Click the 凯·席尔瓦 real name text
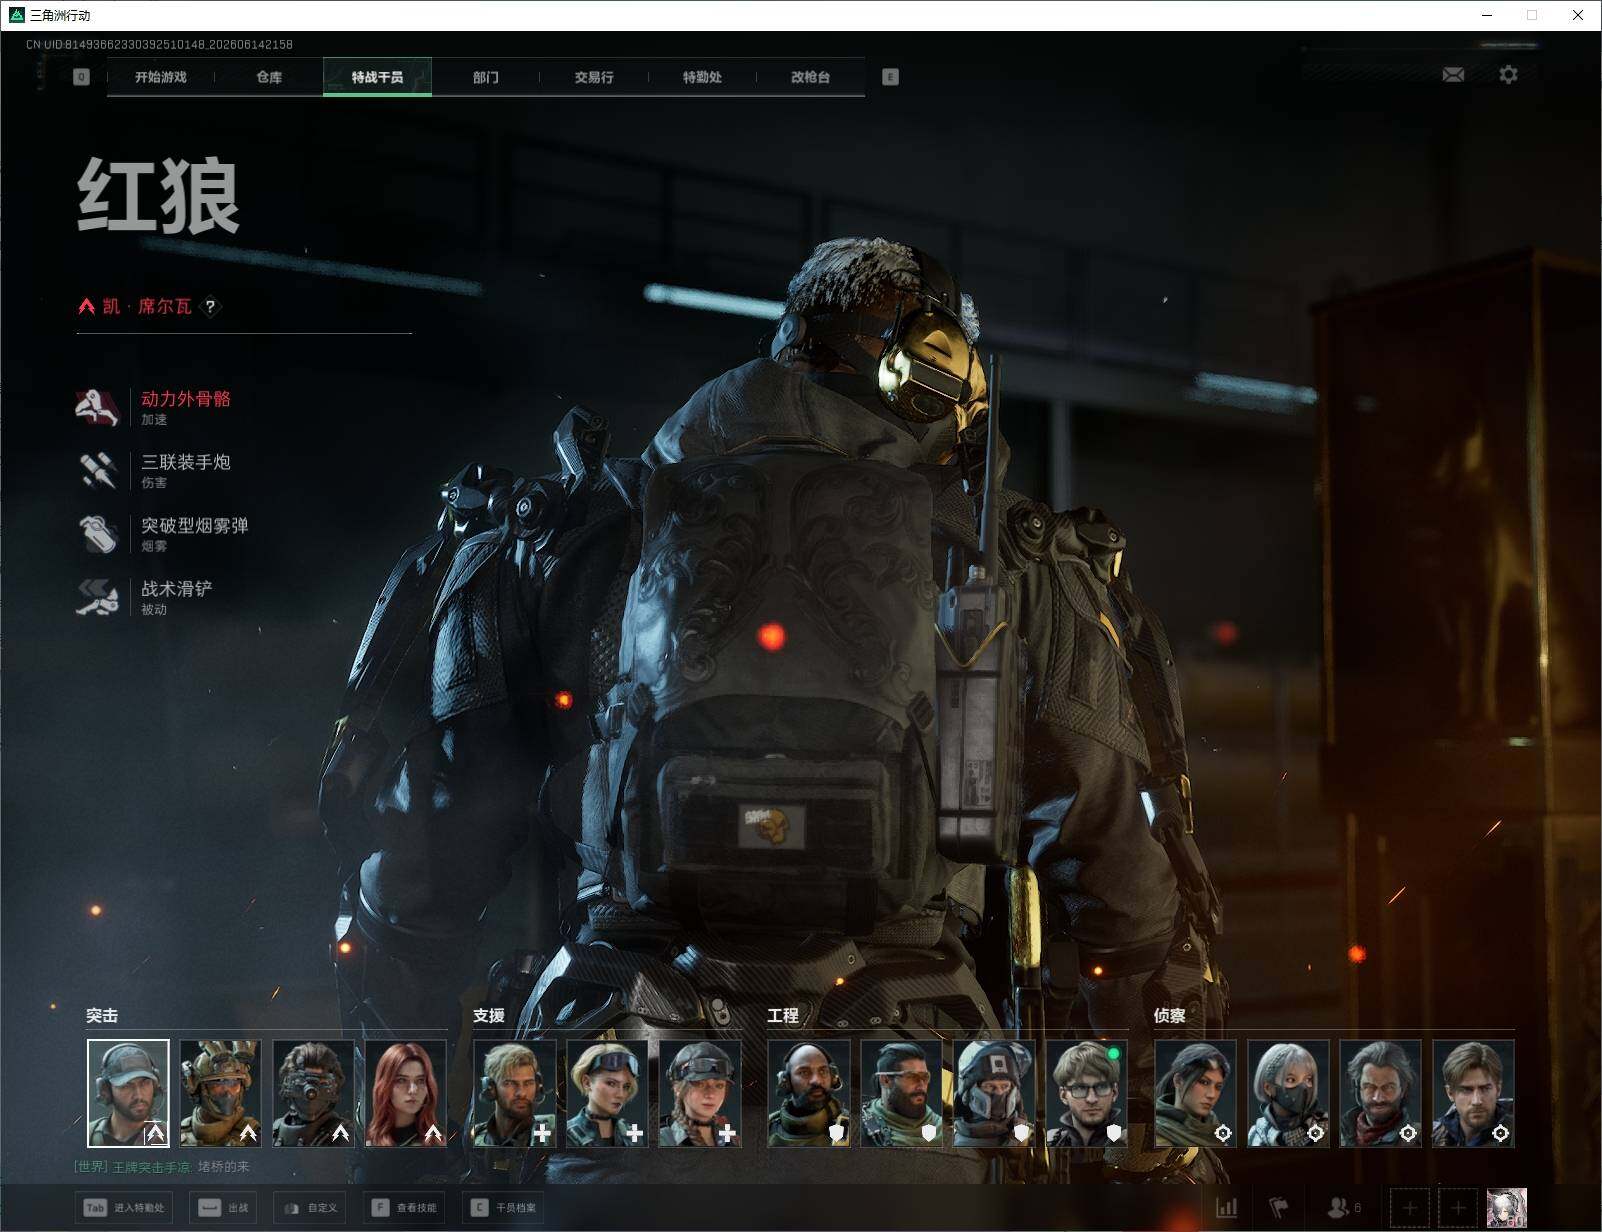The width and height of the screenshot is (1602, 1232). pos(147,306)
